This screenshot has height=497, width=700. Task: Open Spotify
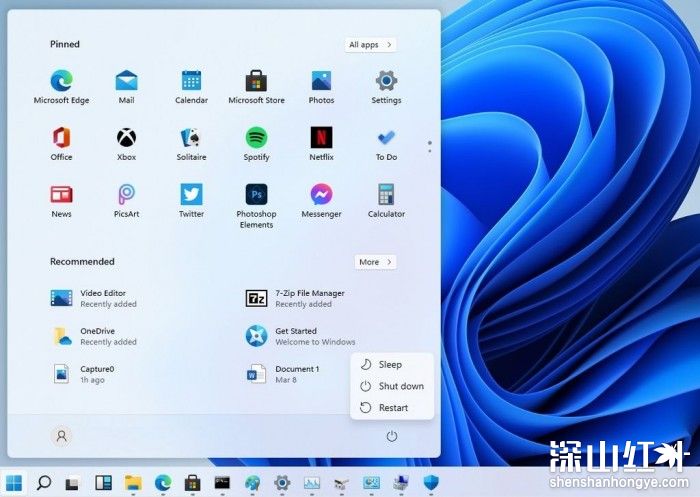[256, 144]
